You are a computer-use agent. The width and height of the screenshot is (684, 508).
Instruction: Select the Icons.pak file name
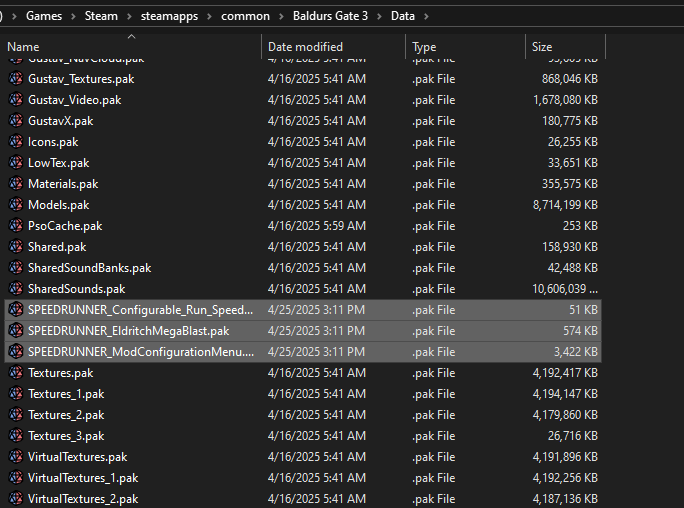(53, 142)
